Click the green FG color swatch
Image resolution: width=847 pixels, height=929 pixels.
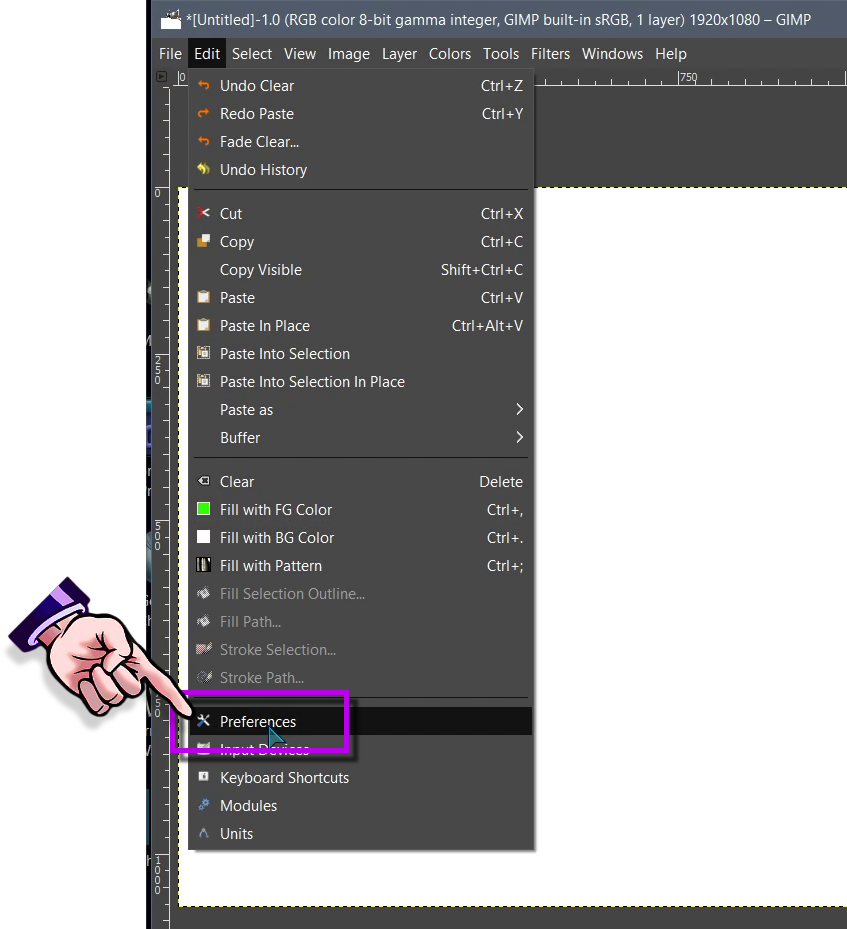(x=203, y=509)
